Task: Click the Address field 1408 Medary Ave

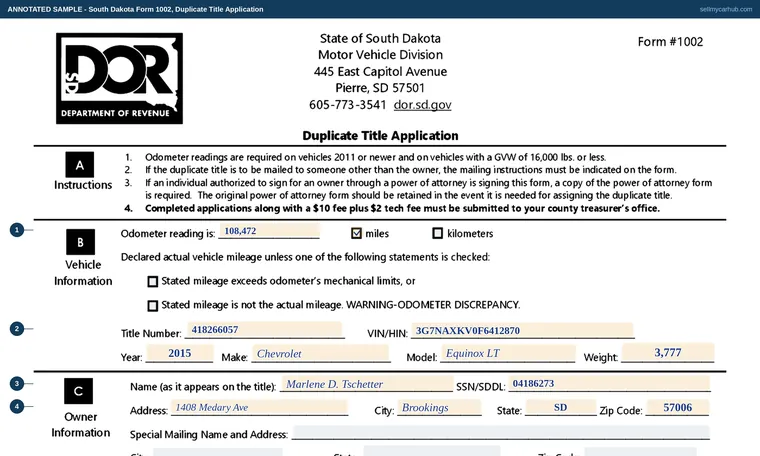Action: (x=259, y=408)
